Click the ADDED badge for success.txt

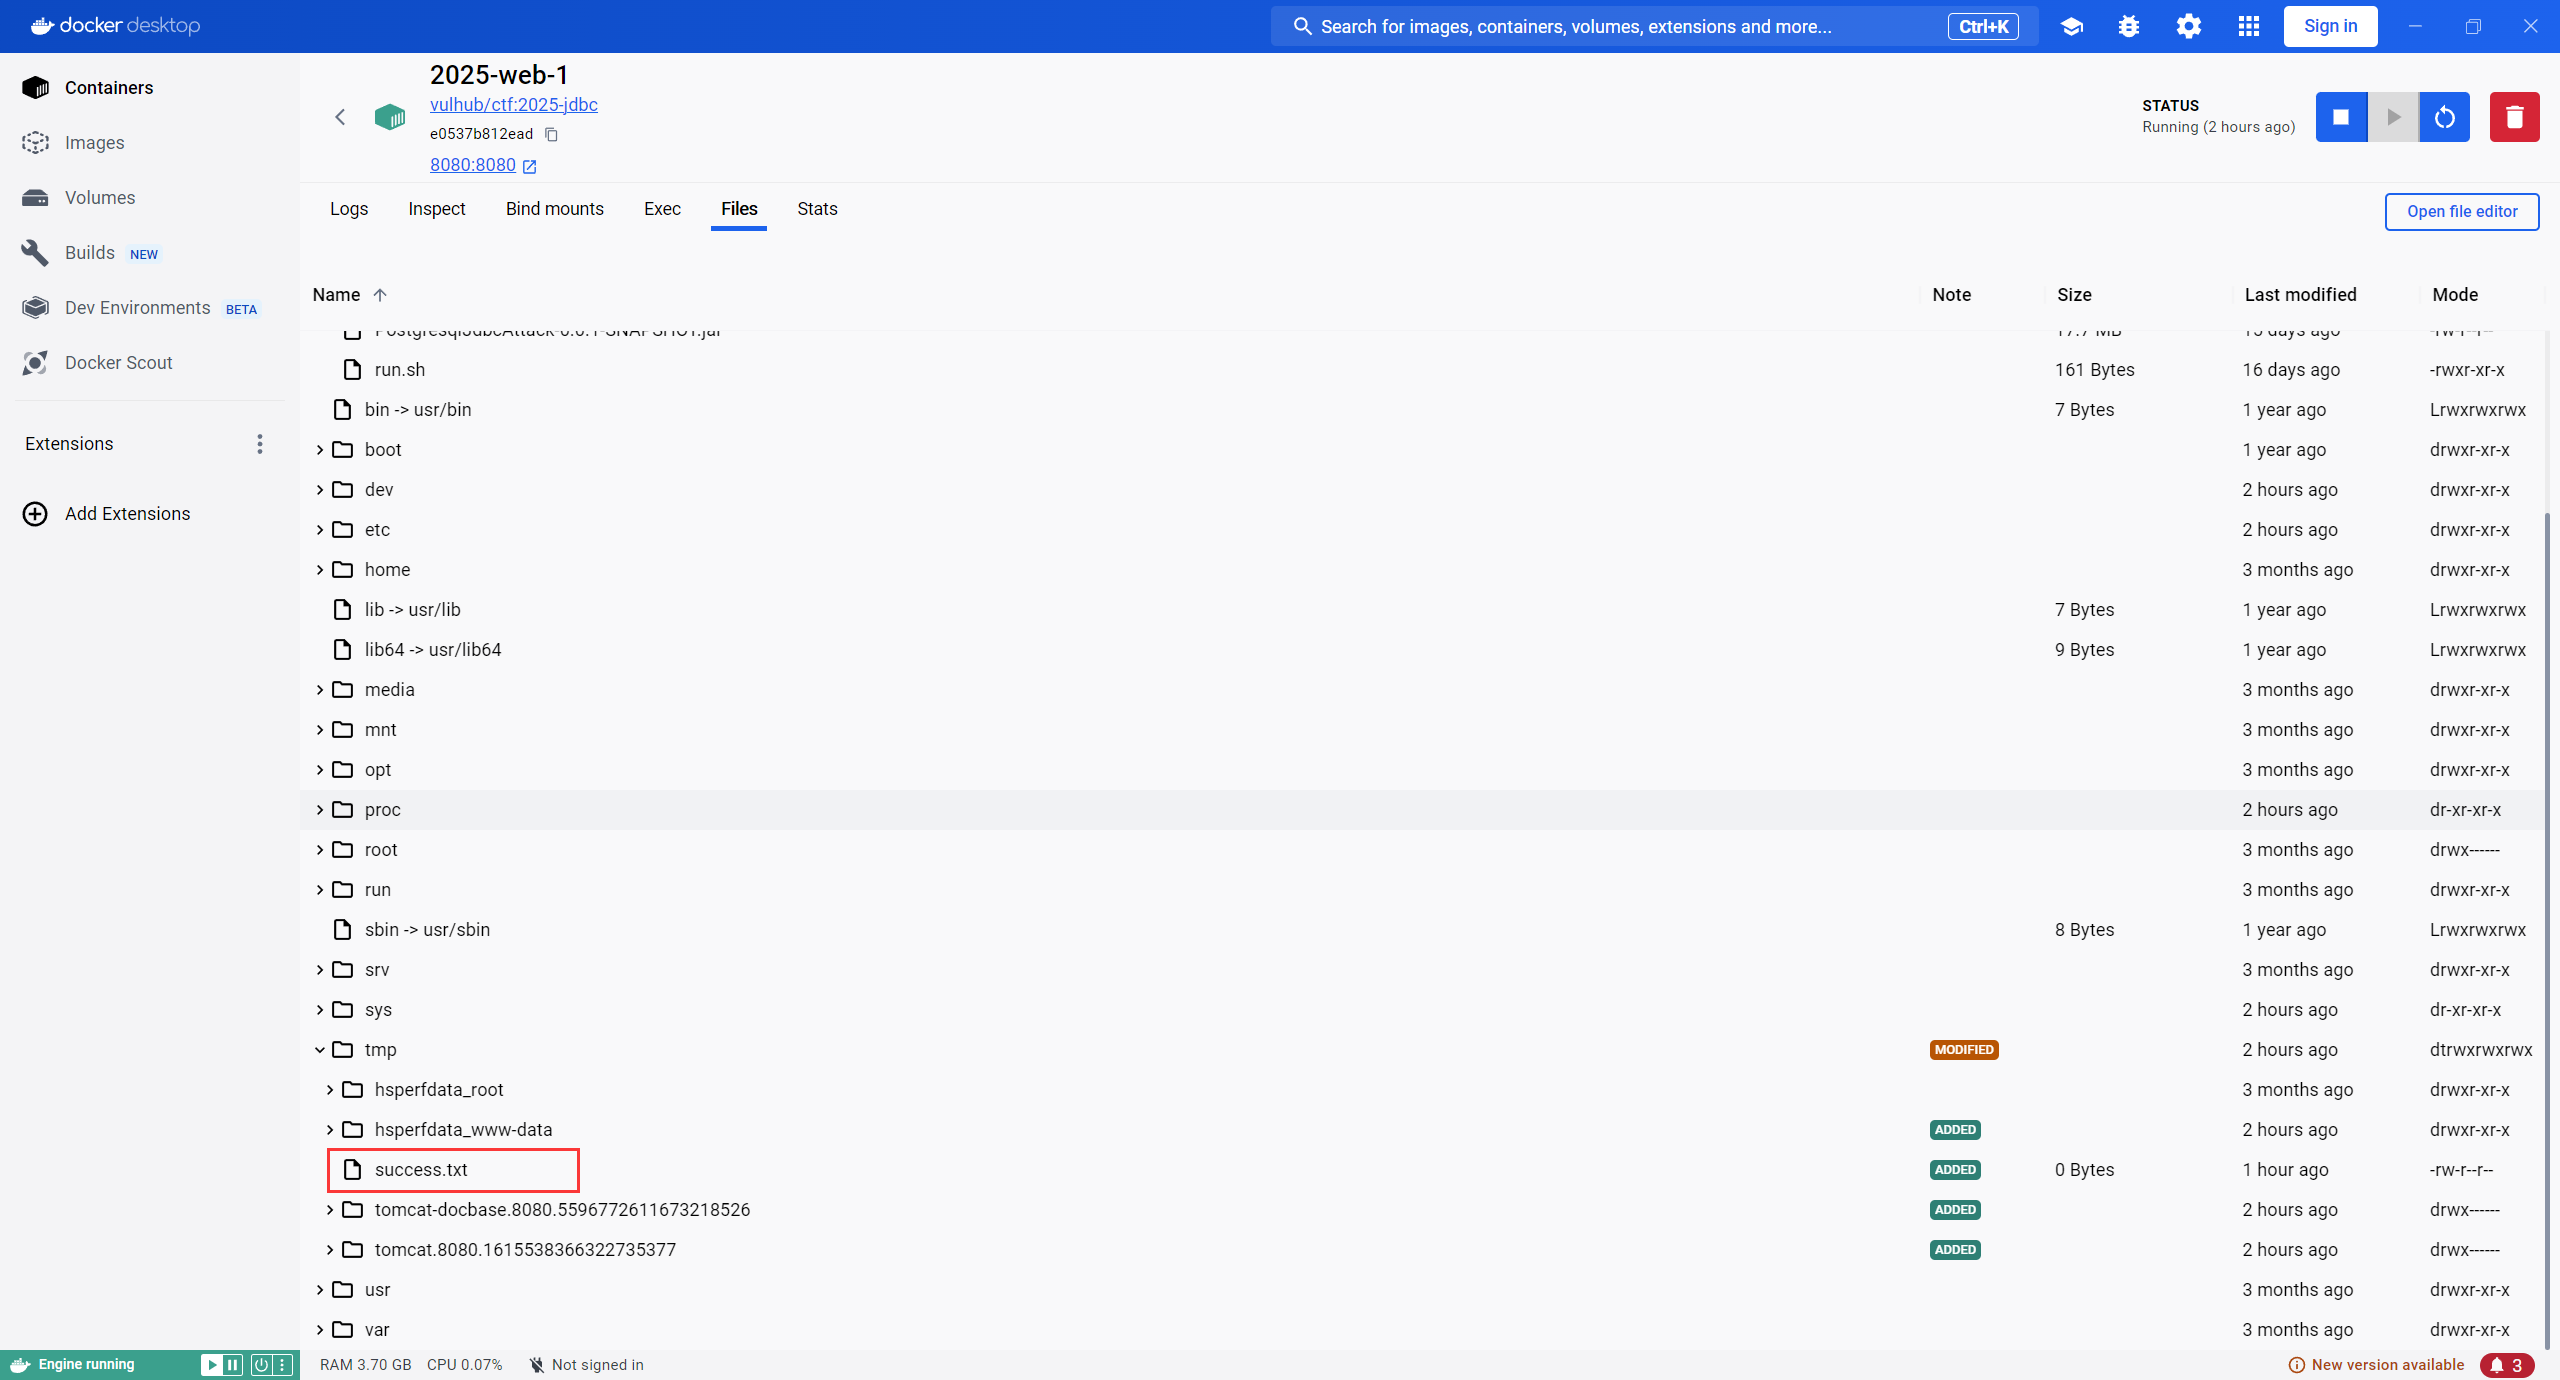tap(1955, 1170)
